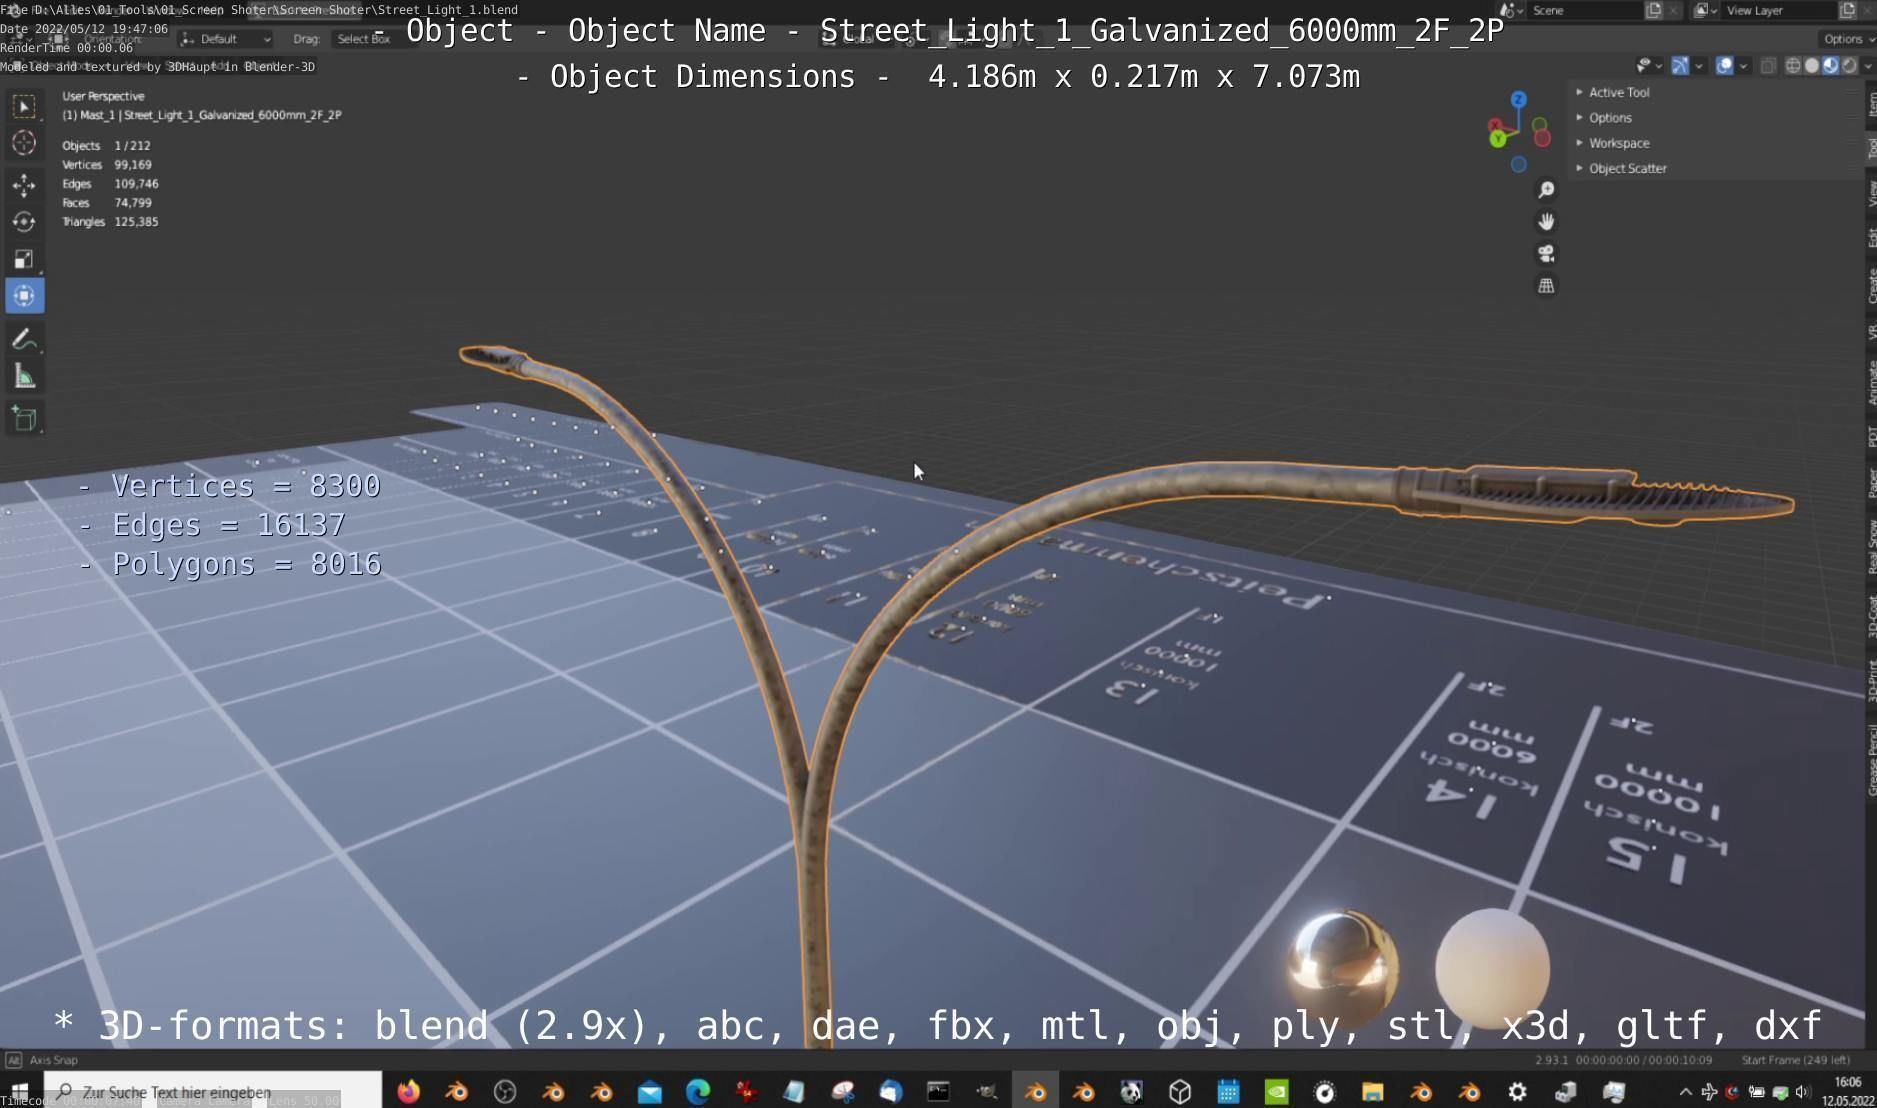
Task: Select the Add Cube tool
Action: (24, 419)
